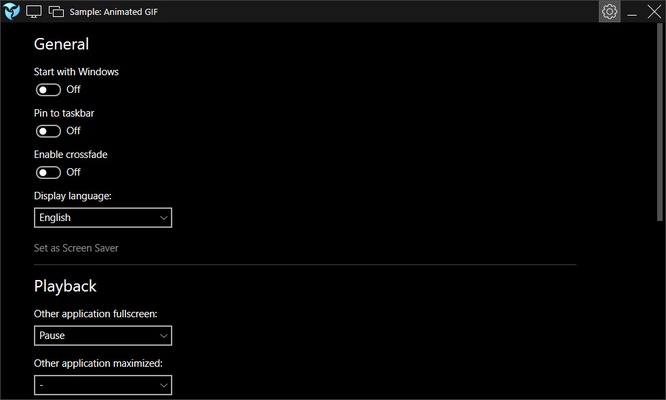Click the Sample: Animated GIF title text

pos(112,12)
